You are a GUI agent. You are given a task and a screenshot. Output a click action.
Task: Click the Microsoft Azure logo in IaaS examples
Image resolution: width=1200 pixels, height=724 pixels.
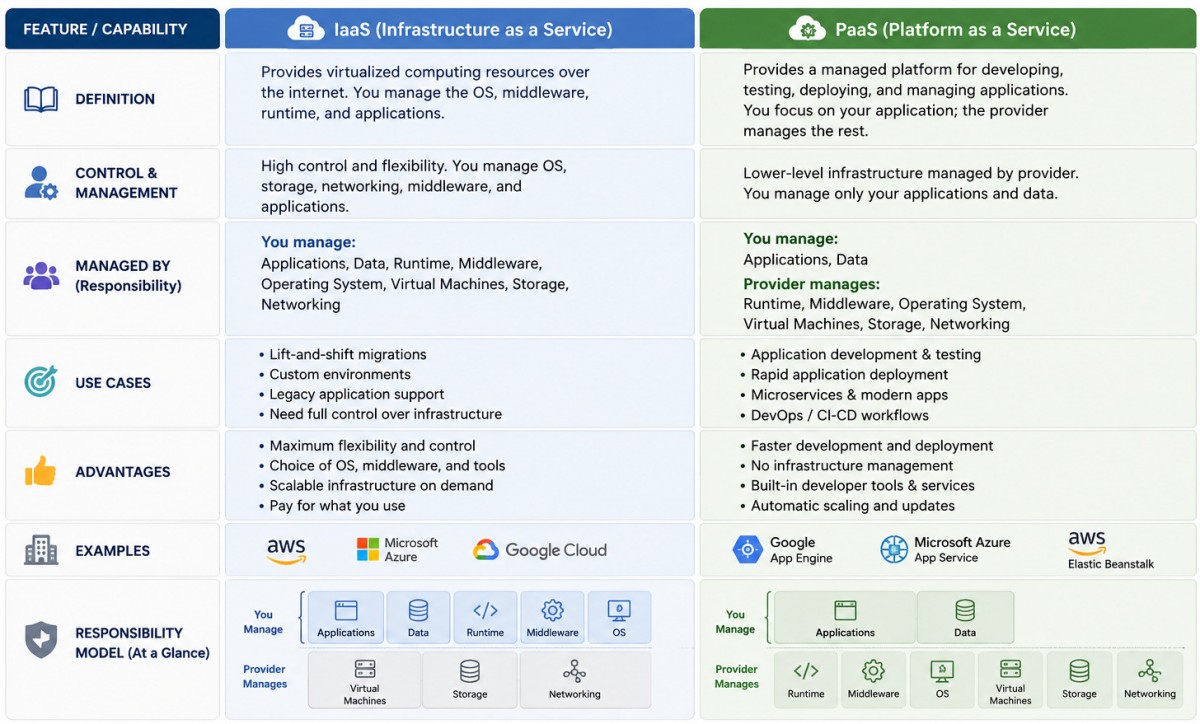pos(397,550)
